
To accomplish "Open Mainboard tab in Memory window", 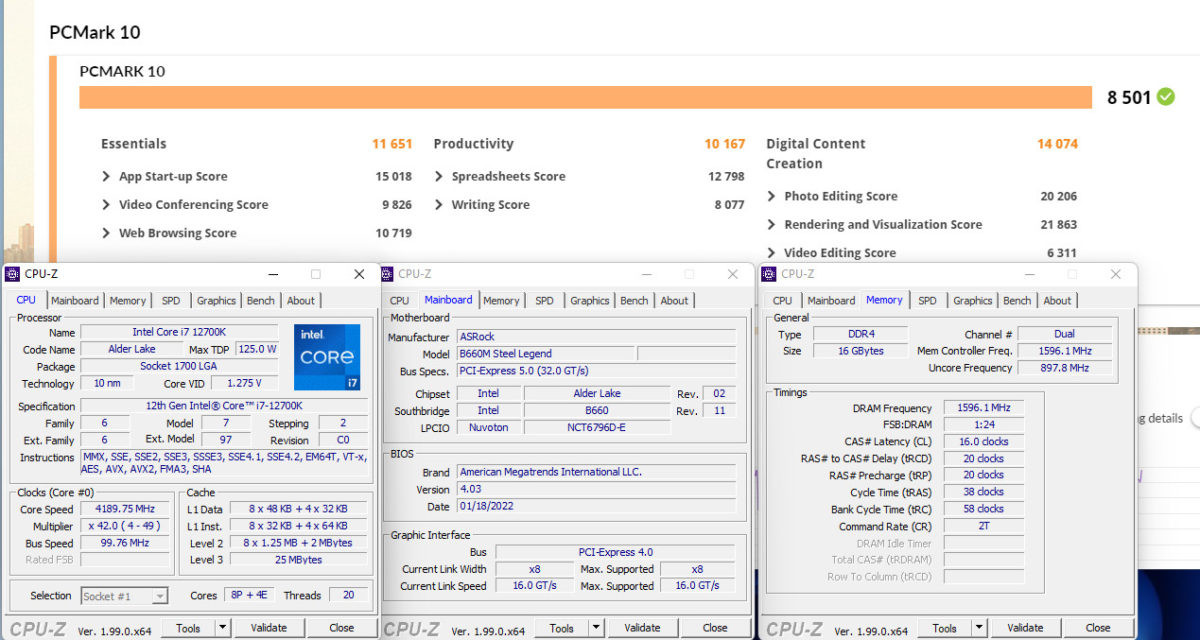I will point(831,300).
